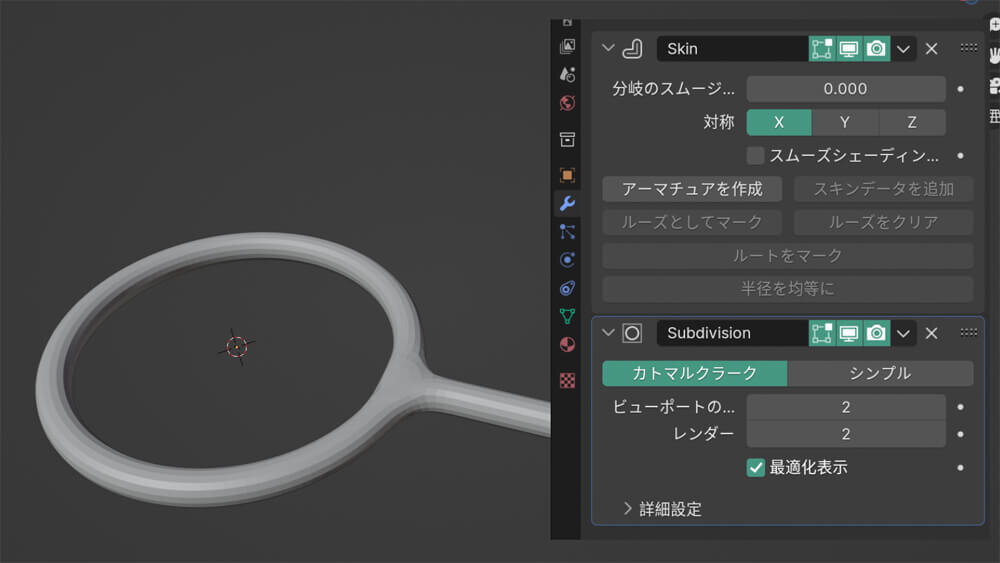Viewport: 1000px width, 563px height.
Task: Select シンプル subdivision type
Action: (x=881, y=374)
